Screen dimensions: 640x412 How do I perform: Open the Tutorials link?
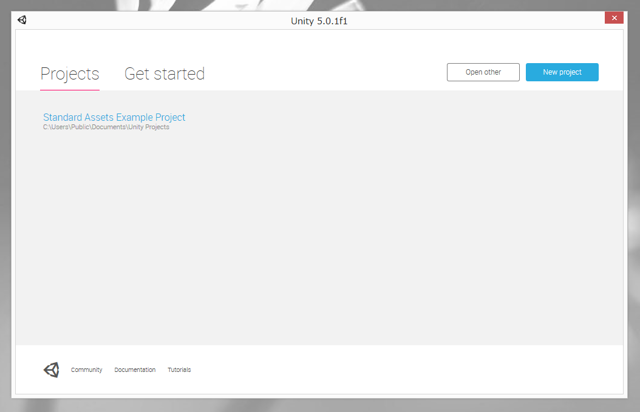click(179, 370)
